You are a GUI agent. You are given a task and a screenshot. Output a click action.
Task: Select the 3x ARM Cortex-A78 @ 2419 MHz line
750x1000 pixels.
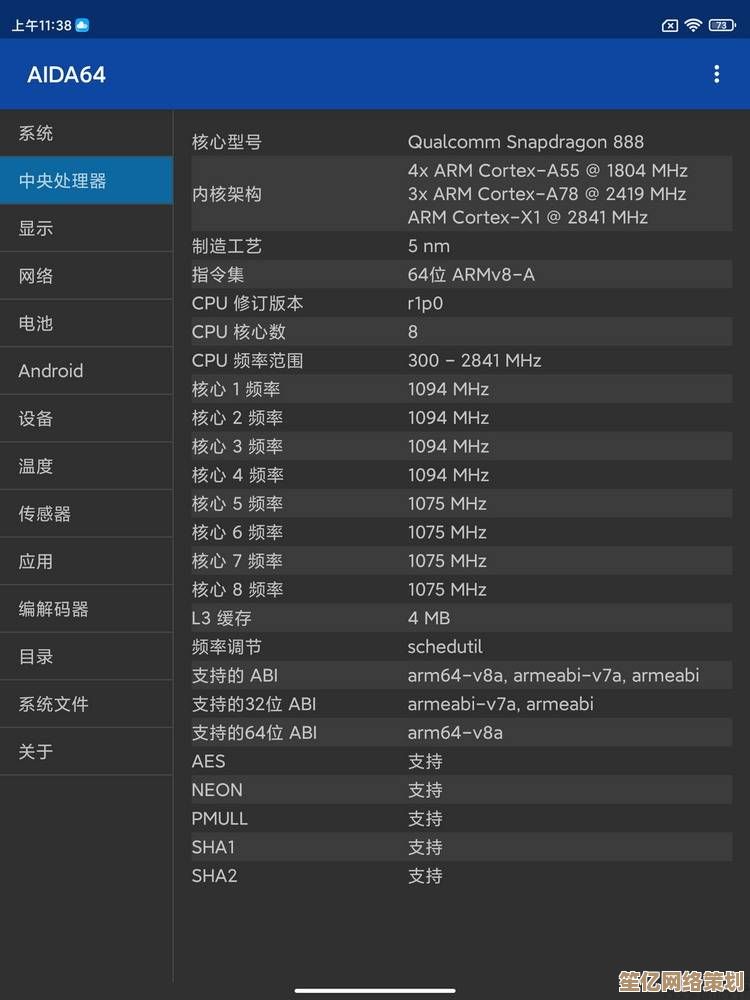pos(547,194)
